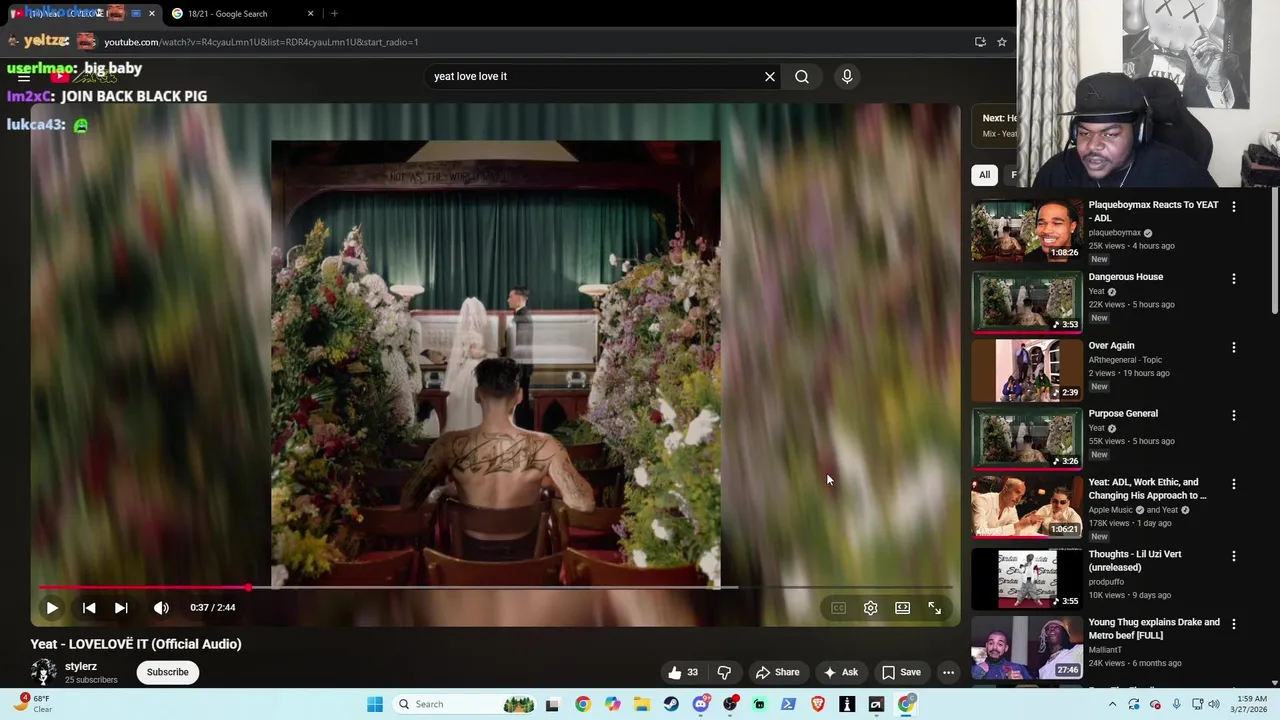Open options menu for Dangerous House
Viewport: 1280px width, 720px height.
point(1233,279)
